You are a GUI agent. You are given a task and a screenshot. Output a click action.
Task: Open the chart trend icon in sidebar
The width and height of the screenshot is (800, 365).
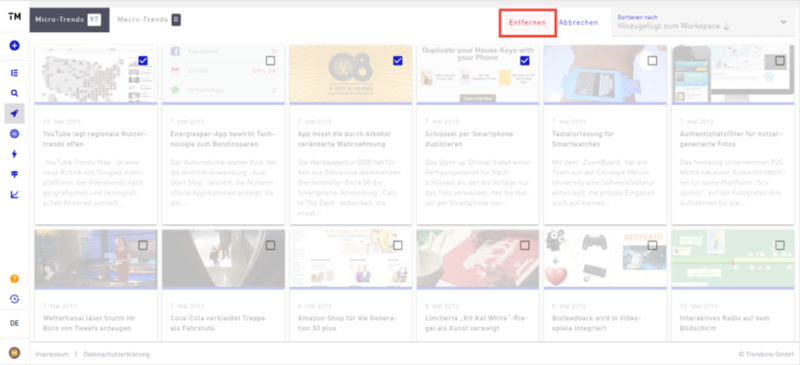click(x=14, y=194)
